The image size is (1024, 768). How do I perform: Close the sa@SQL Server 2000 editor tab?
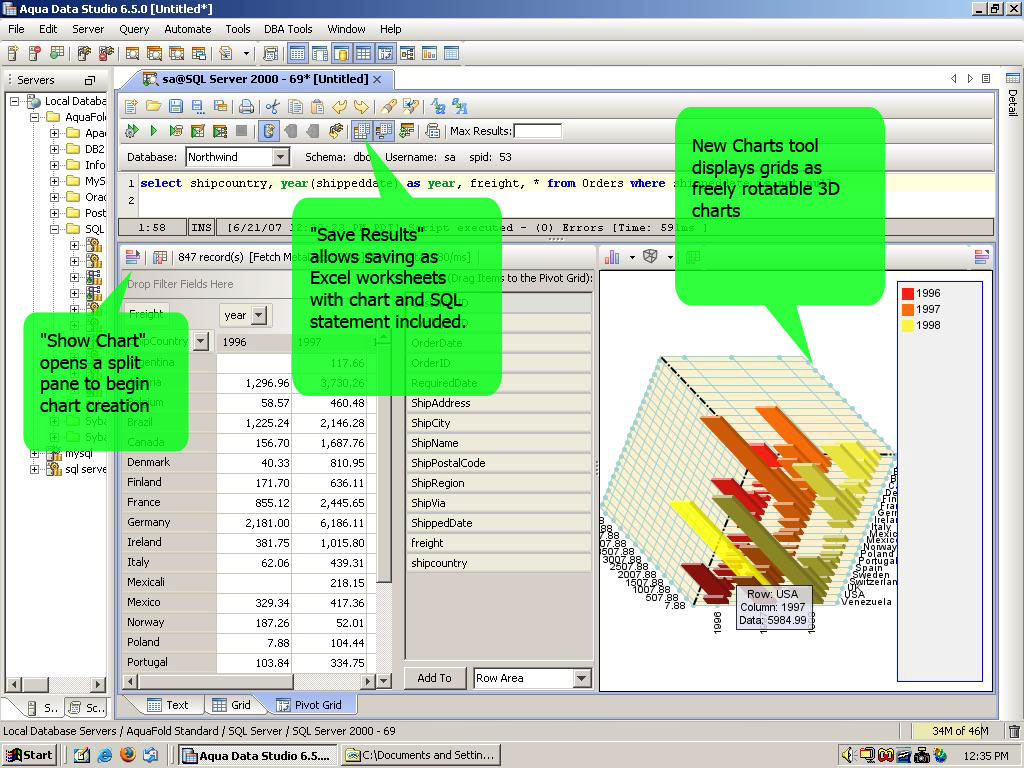pyautogui.click(x=377, y=80)
